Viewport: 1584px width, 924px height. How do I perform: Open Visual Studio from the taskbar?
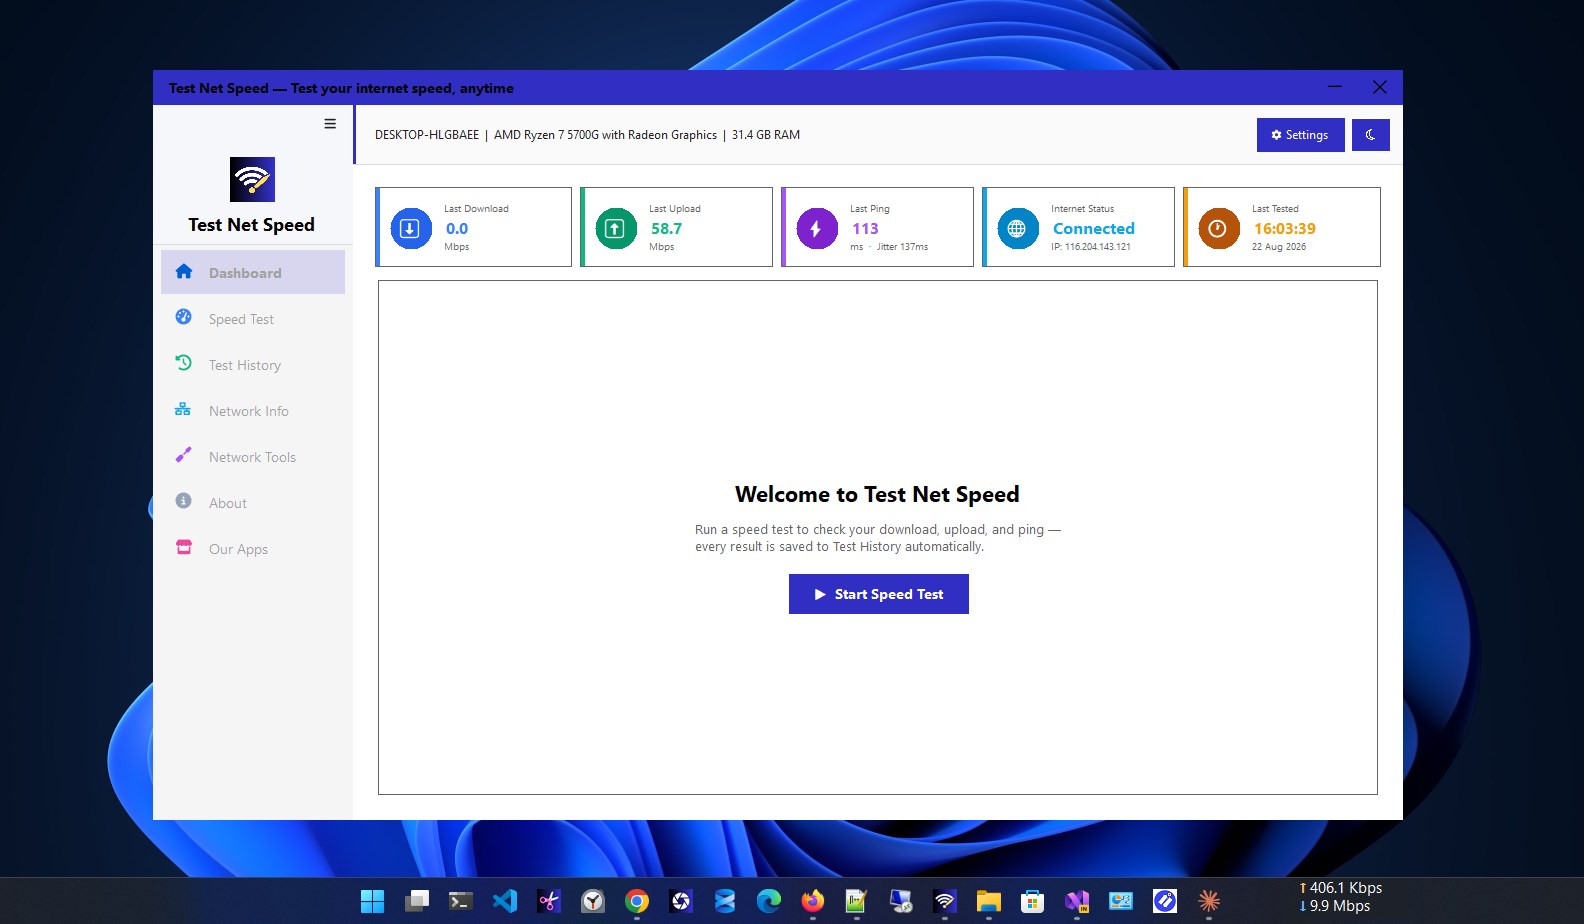1077,901
